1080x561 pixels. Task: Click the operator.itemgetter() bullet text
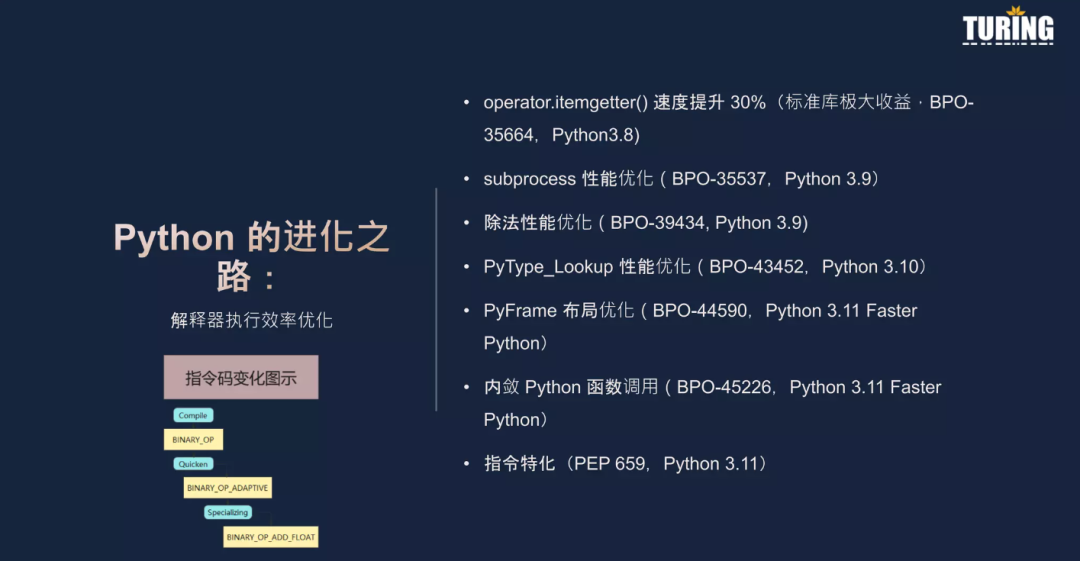click(728, 119)
